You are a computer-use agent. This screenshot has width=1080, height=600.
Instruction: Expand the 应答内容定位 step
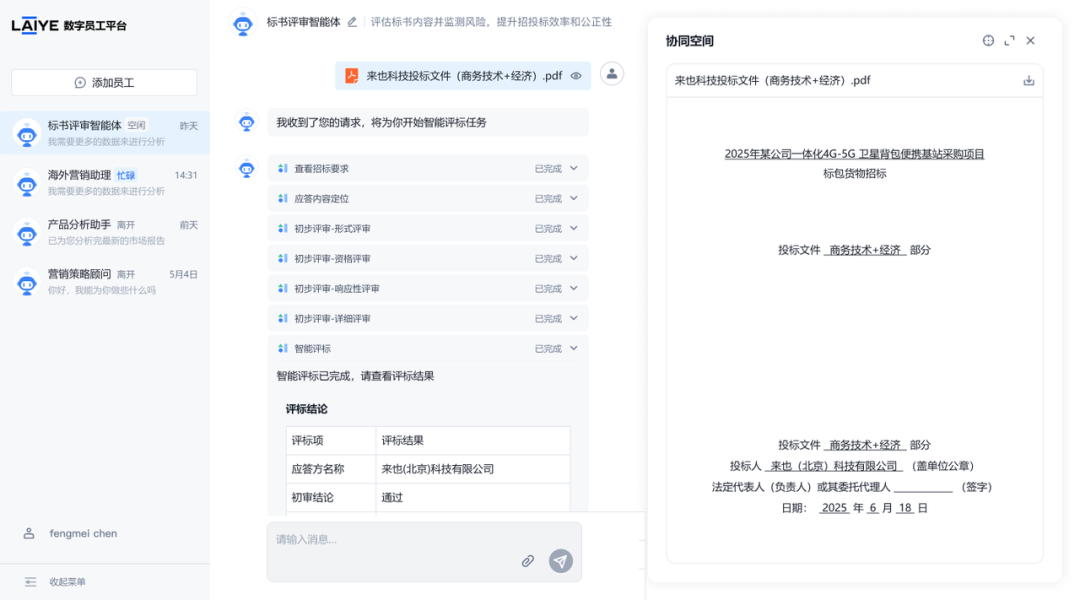pos(574,199)
